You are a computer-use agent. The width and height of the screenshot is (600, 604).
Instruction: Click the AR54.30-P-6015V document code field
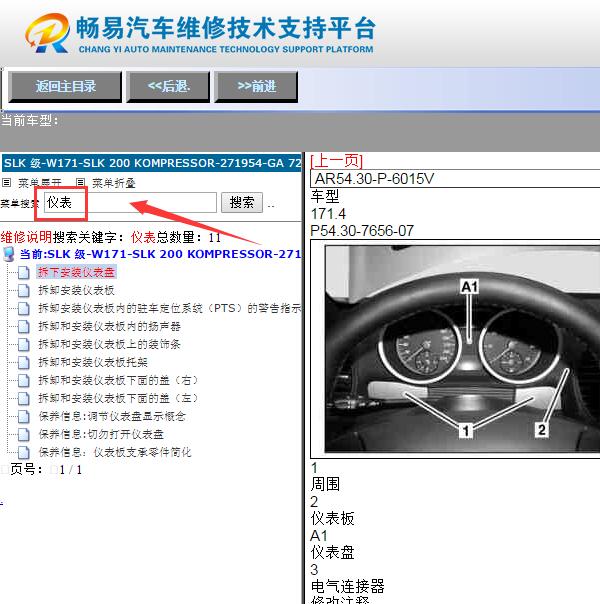click(455, 179)
